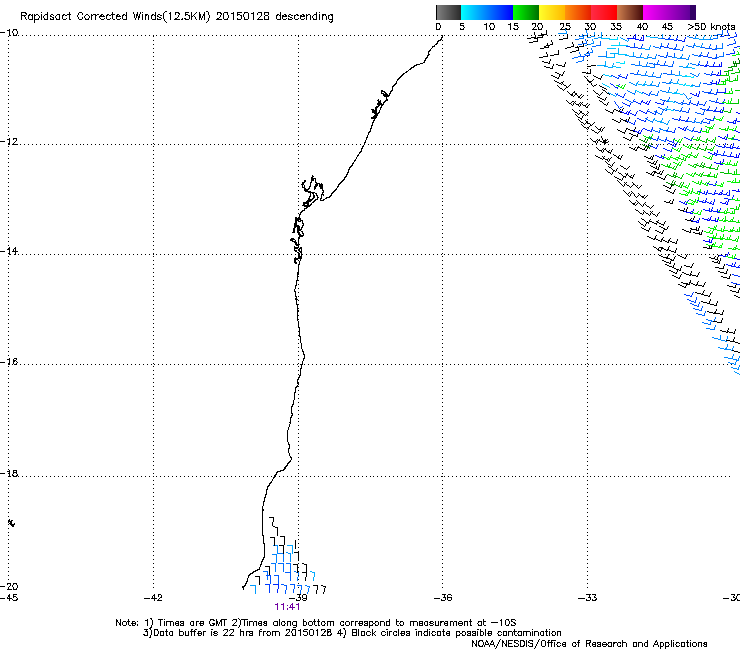This screenshot has height=650, width=740.
Task: Click the magenta 40-45 knots color segment
Action: tap(656, 12)
